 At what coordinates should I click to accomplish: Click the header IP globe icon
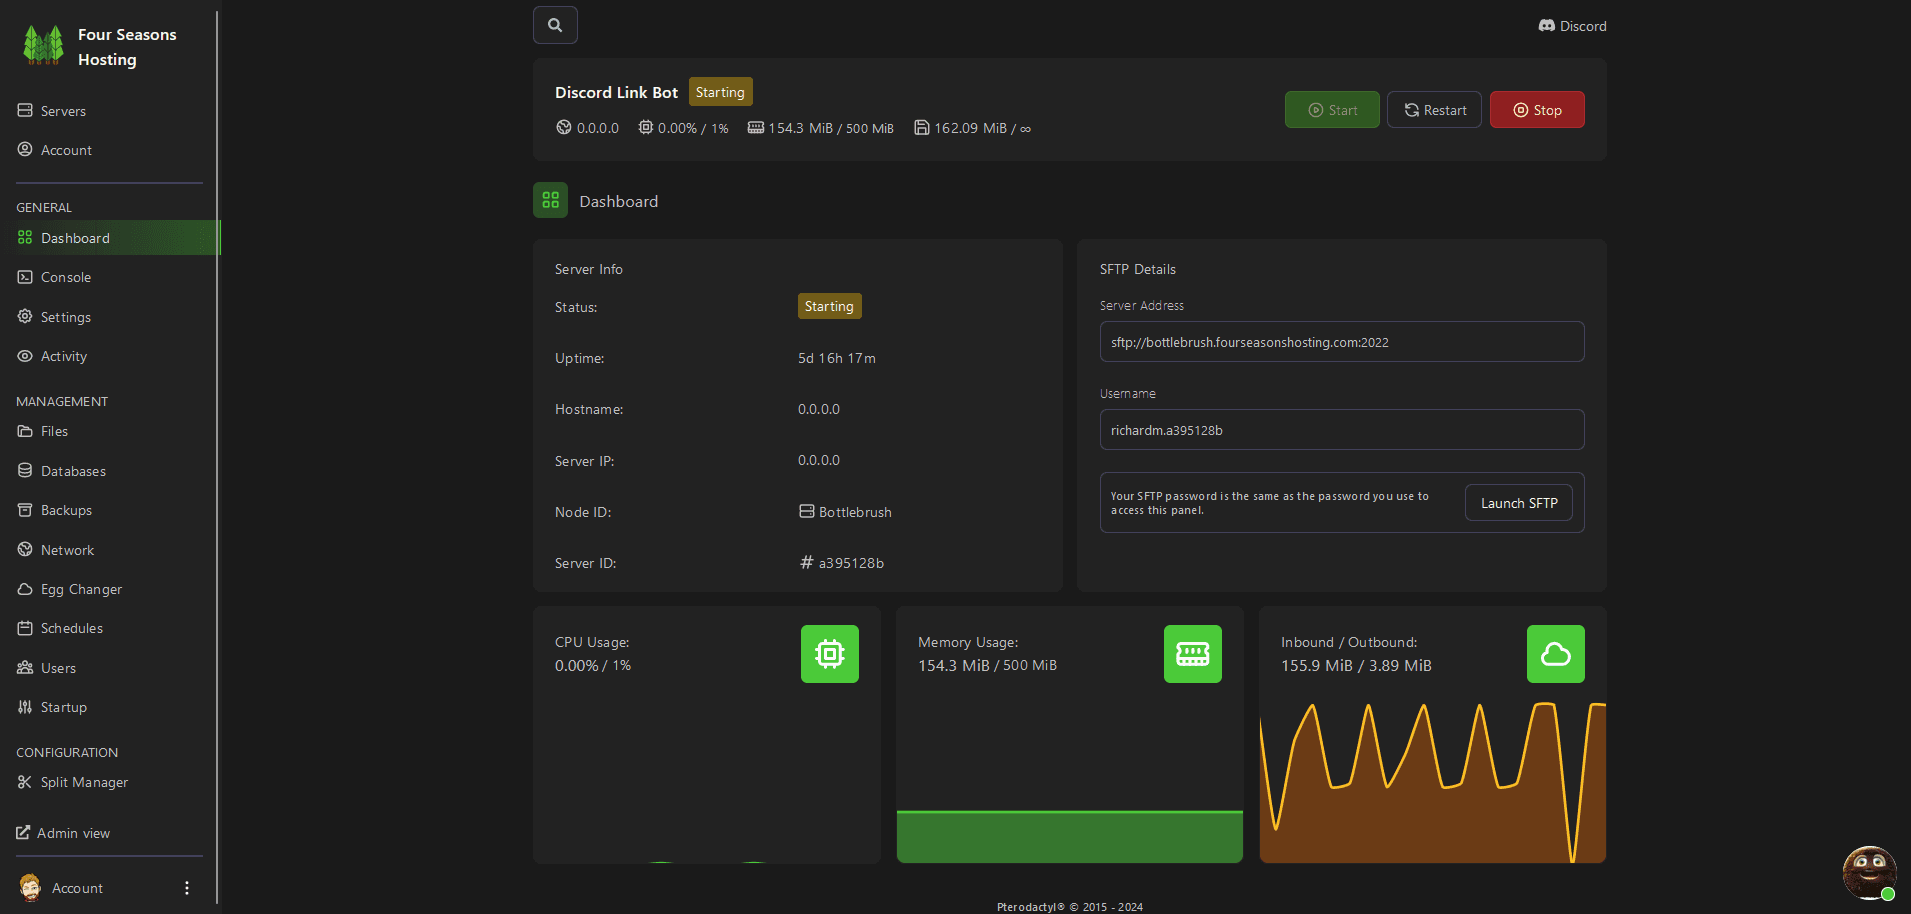pos(564,127)
